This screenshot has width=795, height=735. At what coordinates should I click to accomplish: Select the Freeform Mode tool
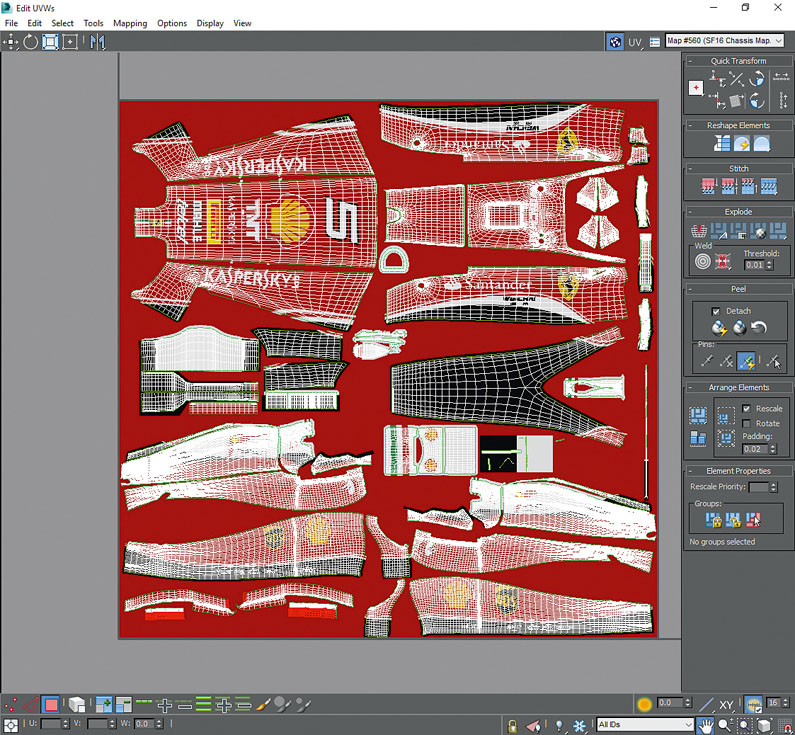pos(70,42)
